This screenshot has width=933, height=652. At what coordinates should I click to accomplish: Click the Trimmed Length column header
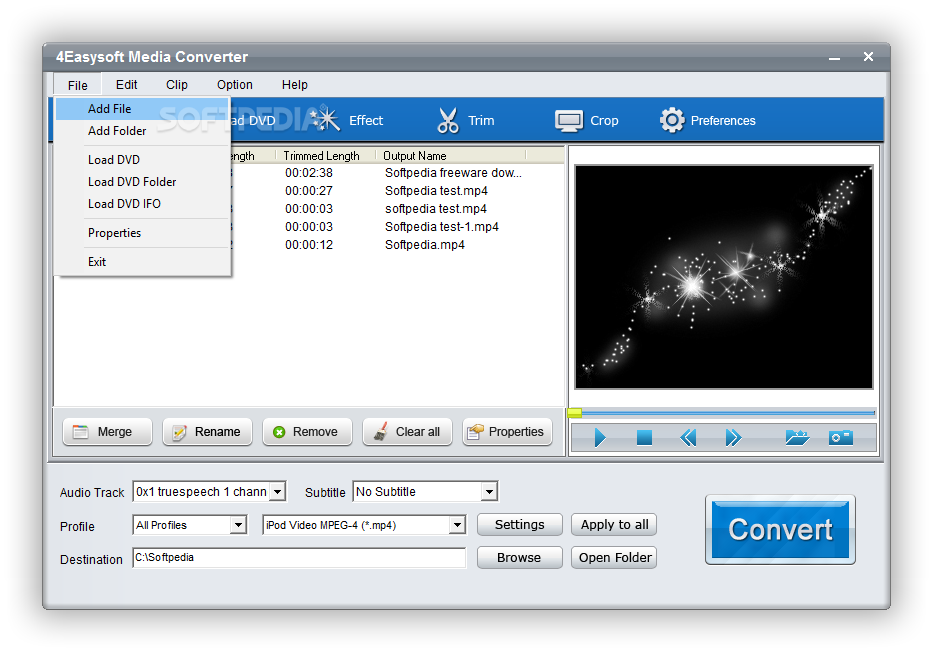[325, 156]
